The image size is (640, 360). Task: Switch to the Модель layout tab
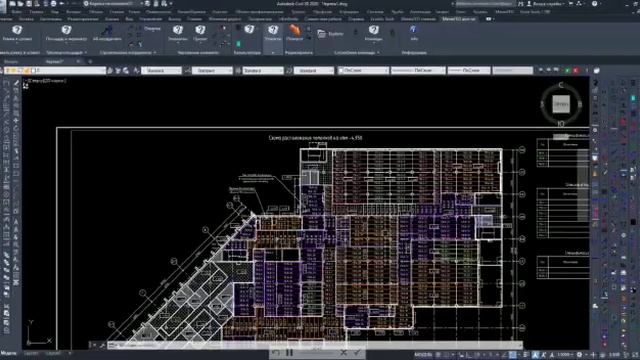[9, 353]
